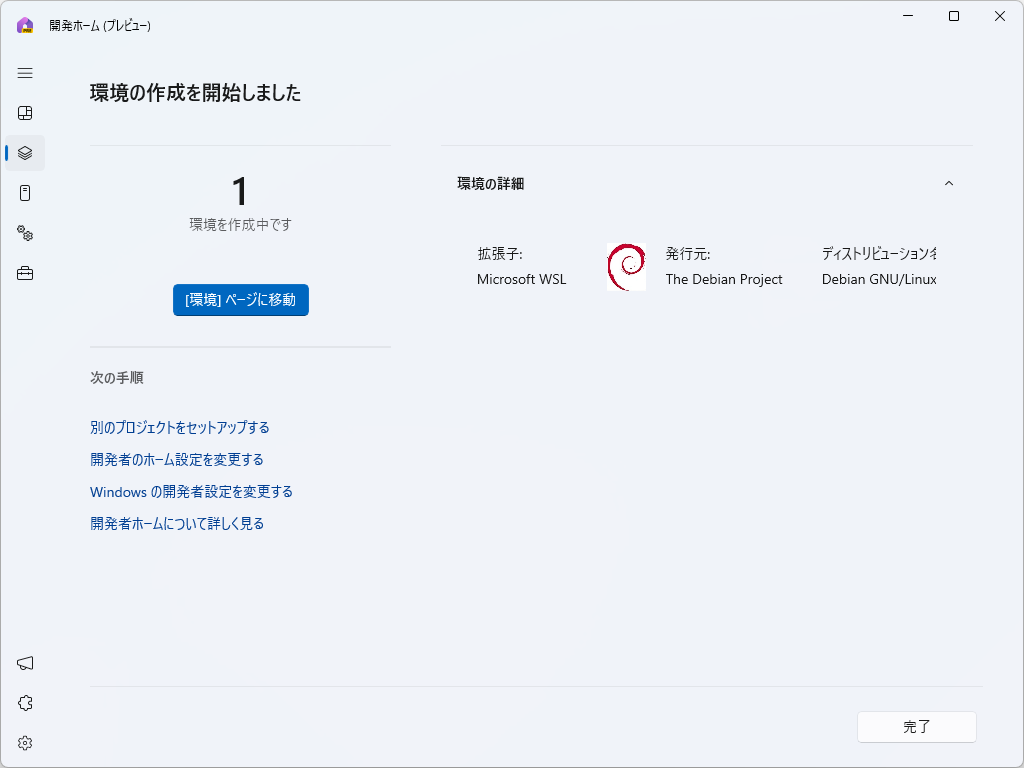Open 開発者ホームについて詳しく見る link
Viewport: 1024px width, 768px height.
coord(176,523)
